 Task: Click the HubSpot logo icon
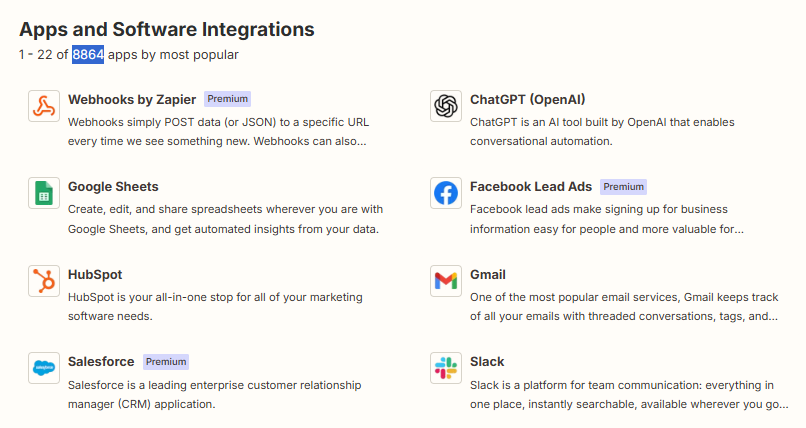pyautogui.click(x=44, y=281)
